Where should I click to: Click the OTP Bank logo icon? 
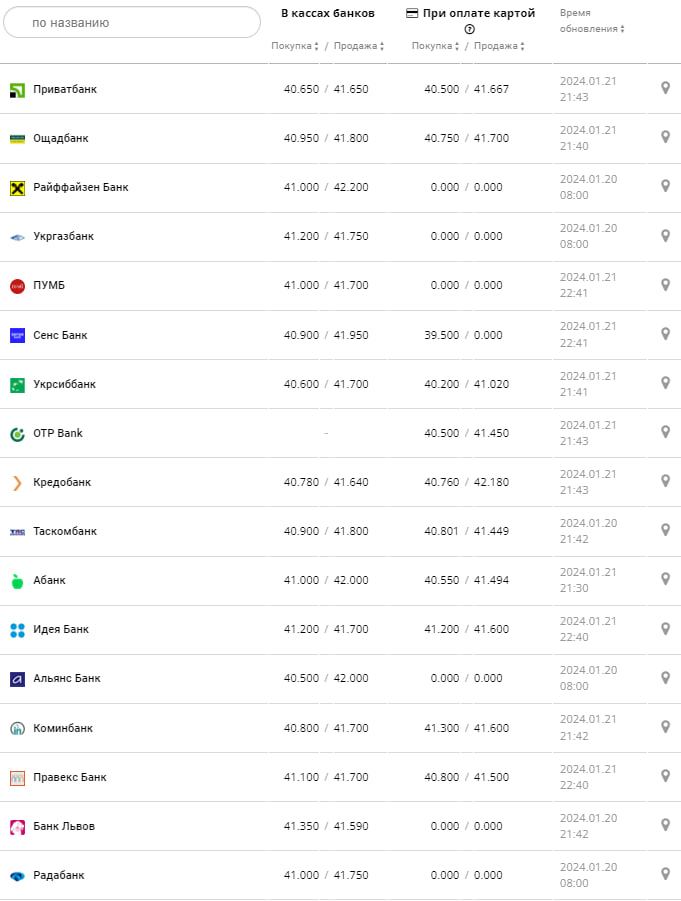pos(17,433)
